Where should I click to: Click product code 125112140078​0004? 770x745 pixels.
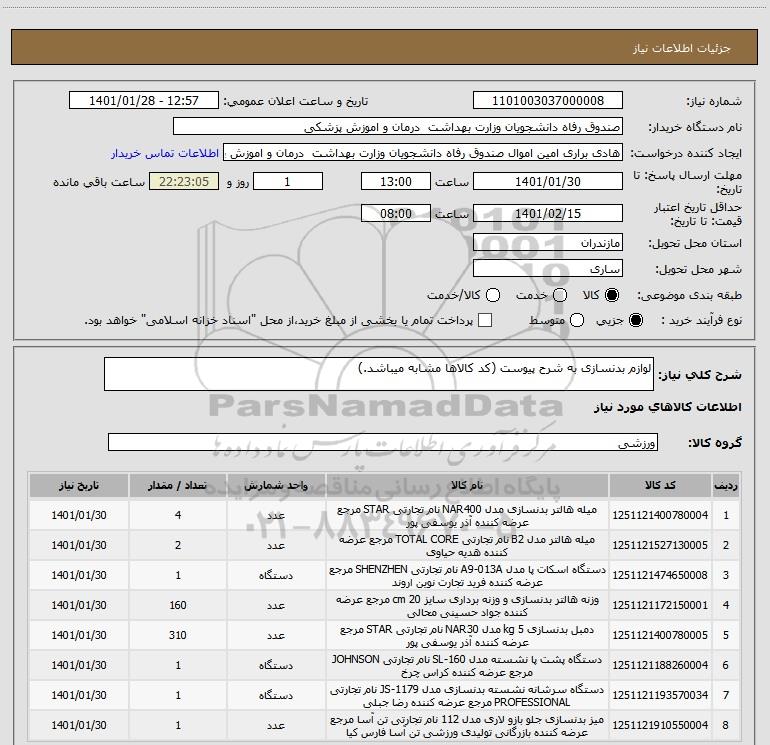(660, 515)
